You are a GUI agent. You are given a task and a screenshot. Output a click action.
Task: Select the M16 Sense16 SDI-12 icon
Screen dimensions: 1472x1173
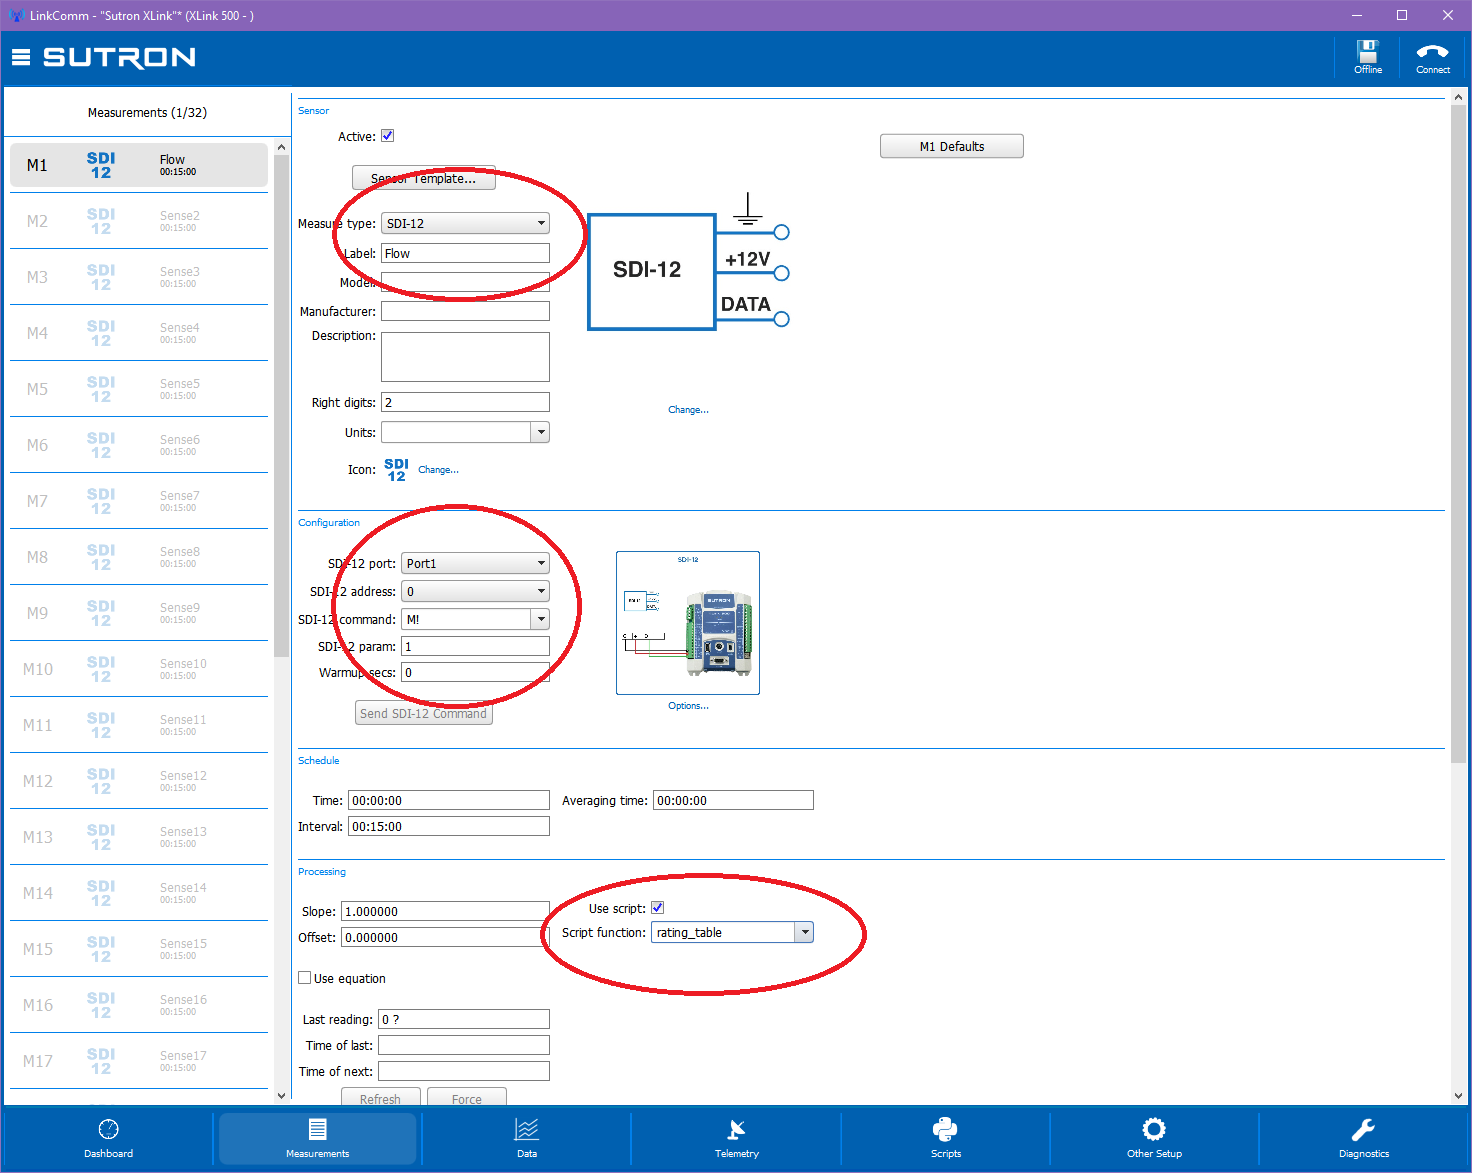(101, 1005)
